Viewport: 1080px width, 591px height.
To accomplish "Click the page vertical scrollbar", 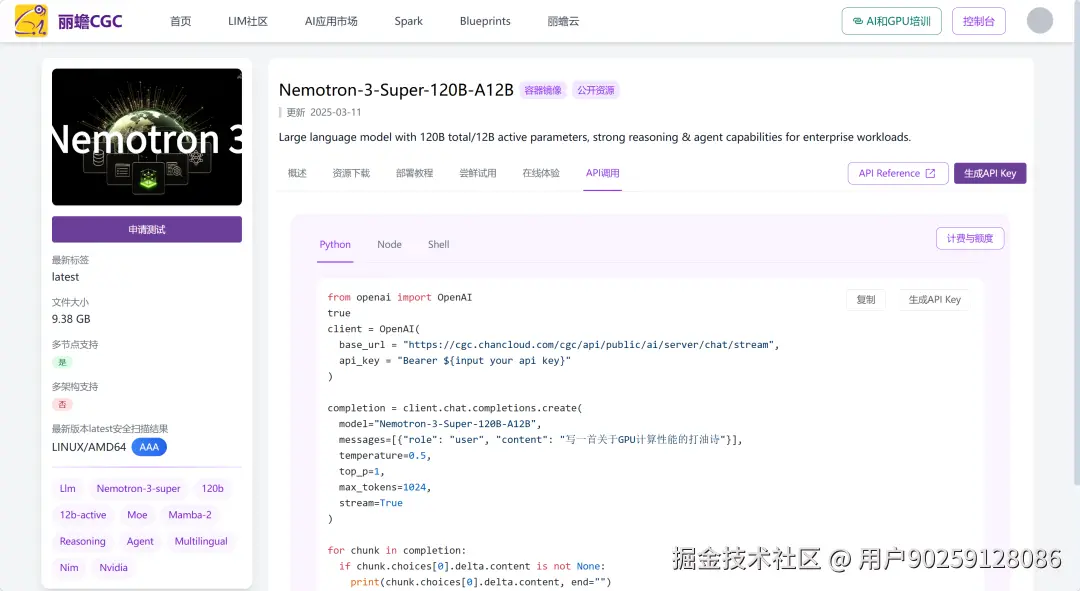I will pos(1076,241).
